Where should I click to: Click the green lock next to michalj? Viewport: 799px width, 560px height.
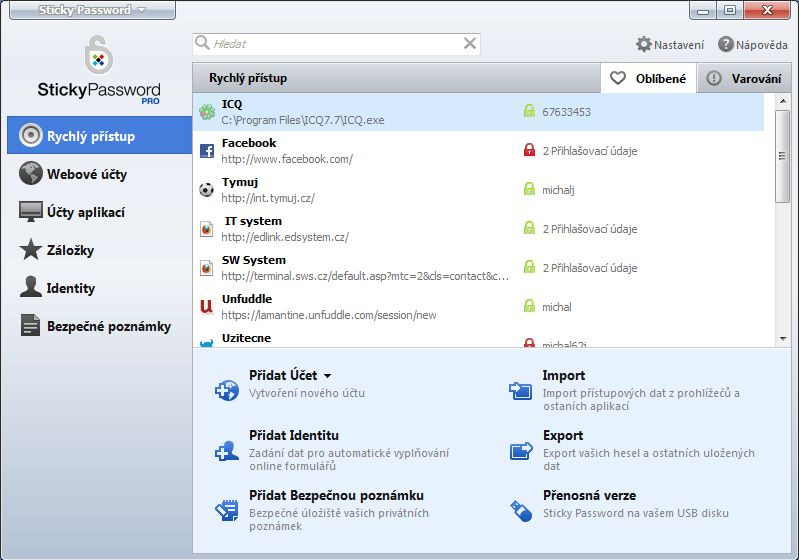529,189
